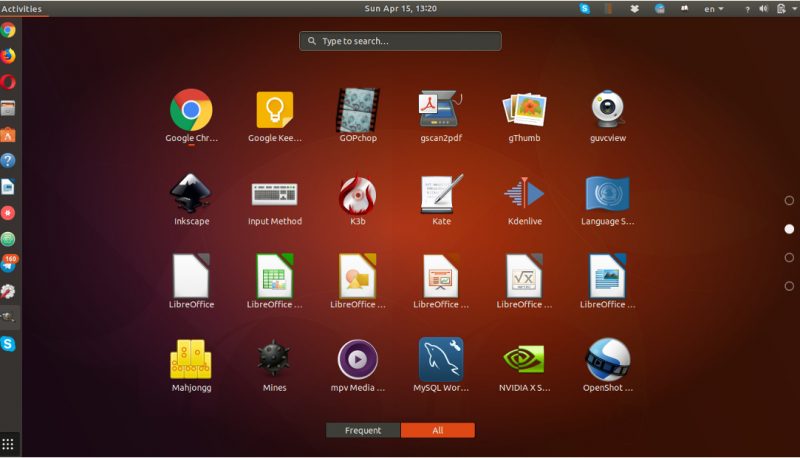Viewport: 800px width, 458px height.
Task: Open the Files manager in the dock
Action: point(8,108)
